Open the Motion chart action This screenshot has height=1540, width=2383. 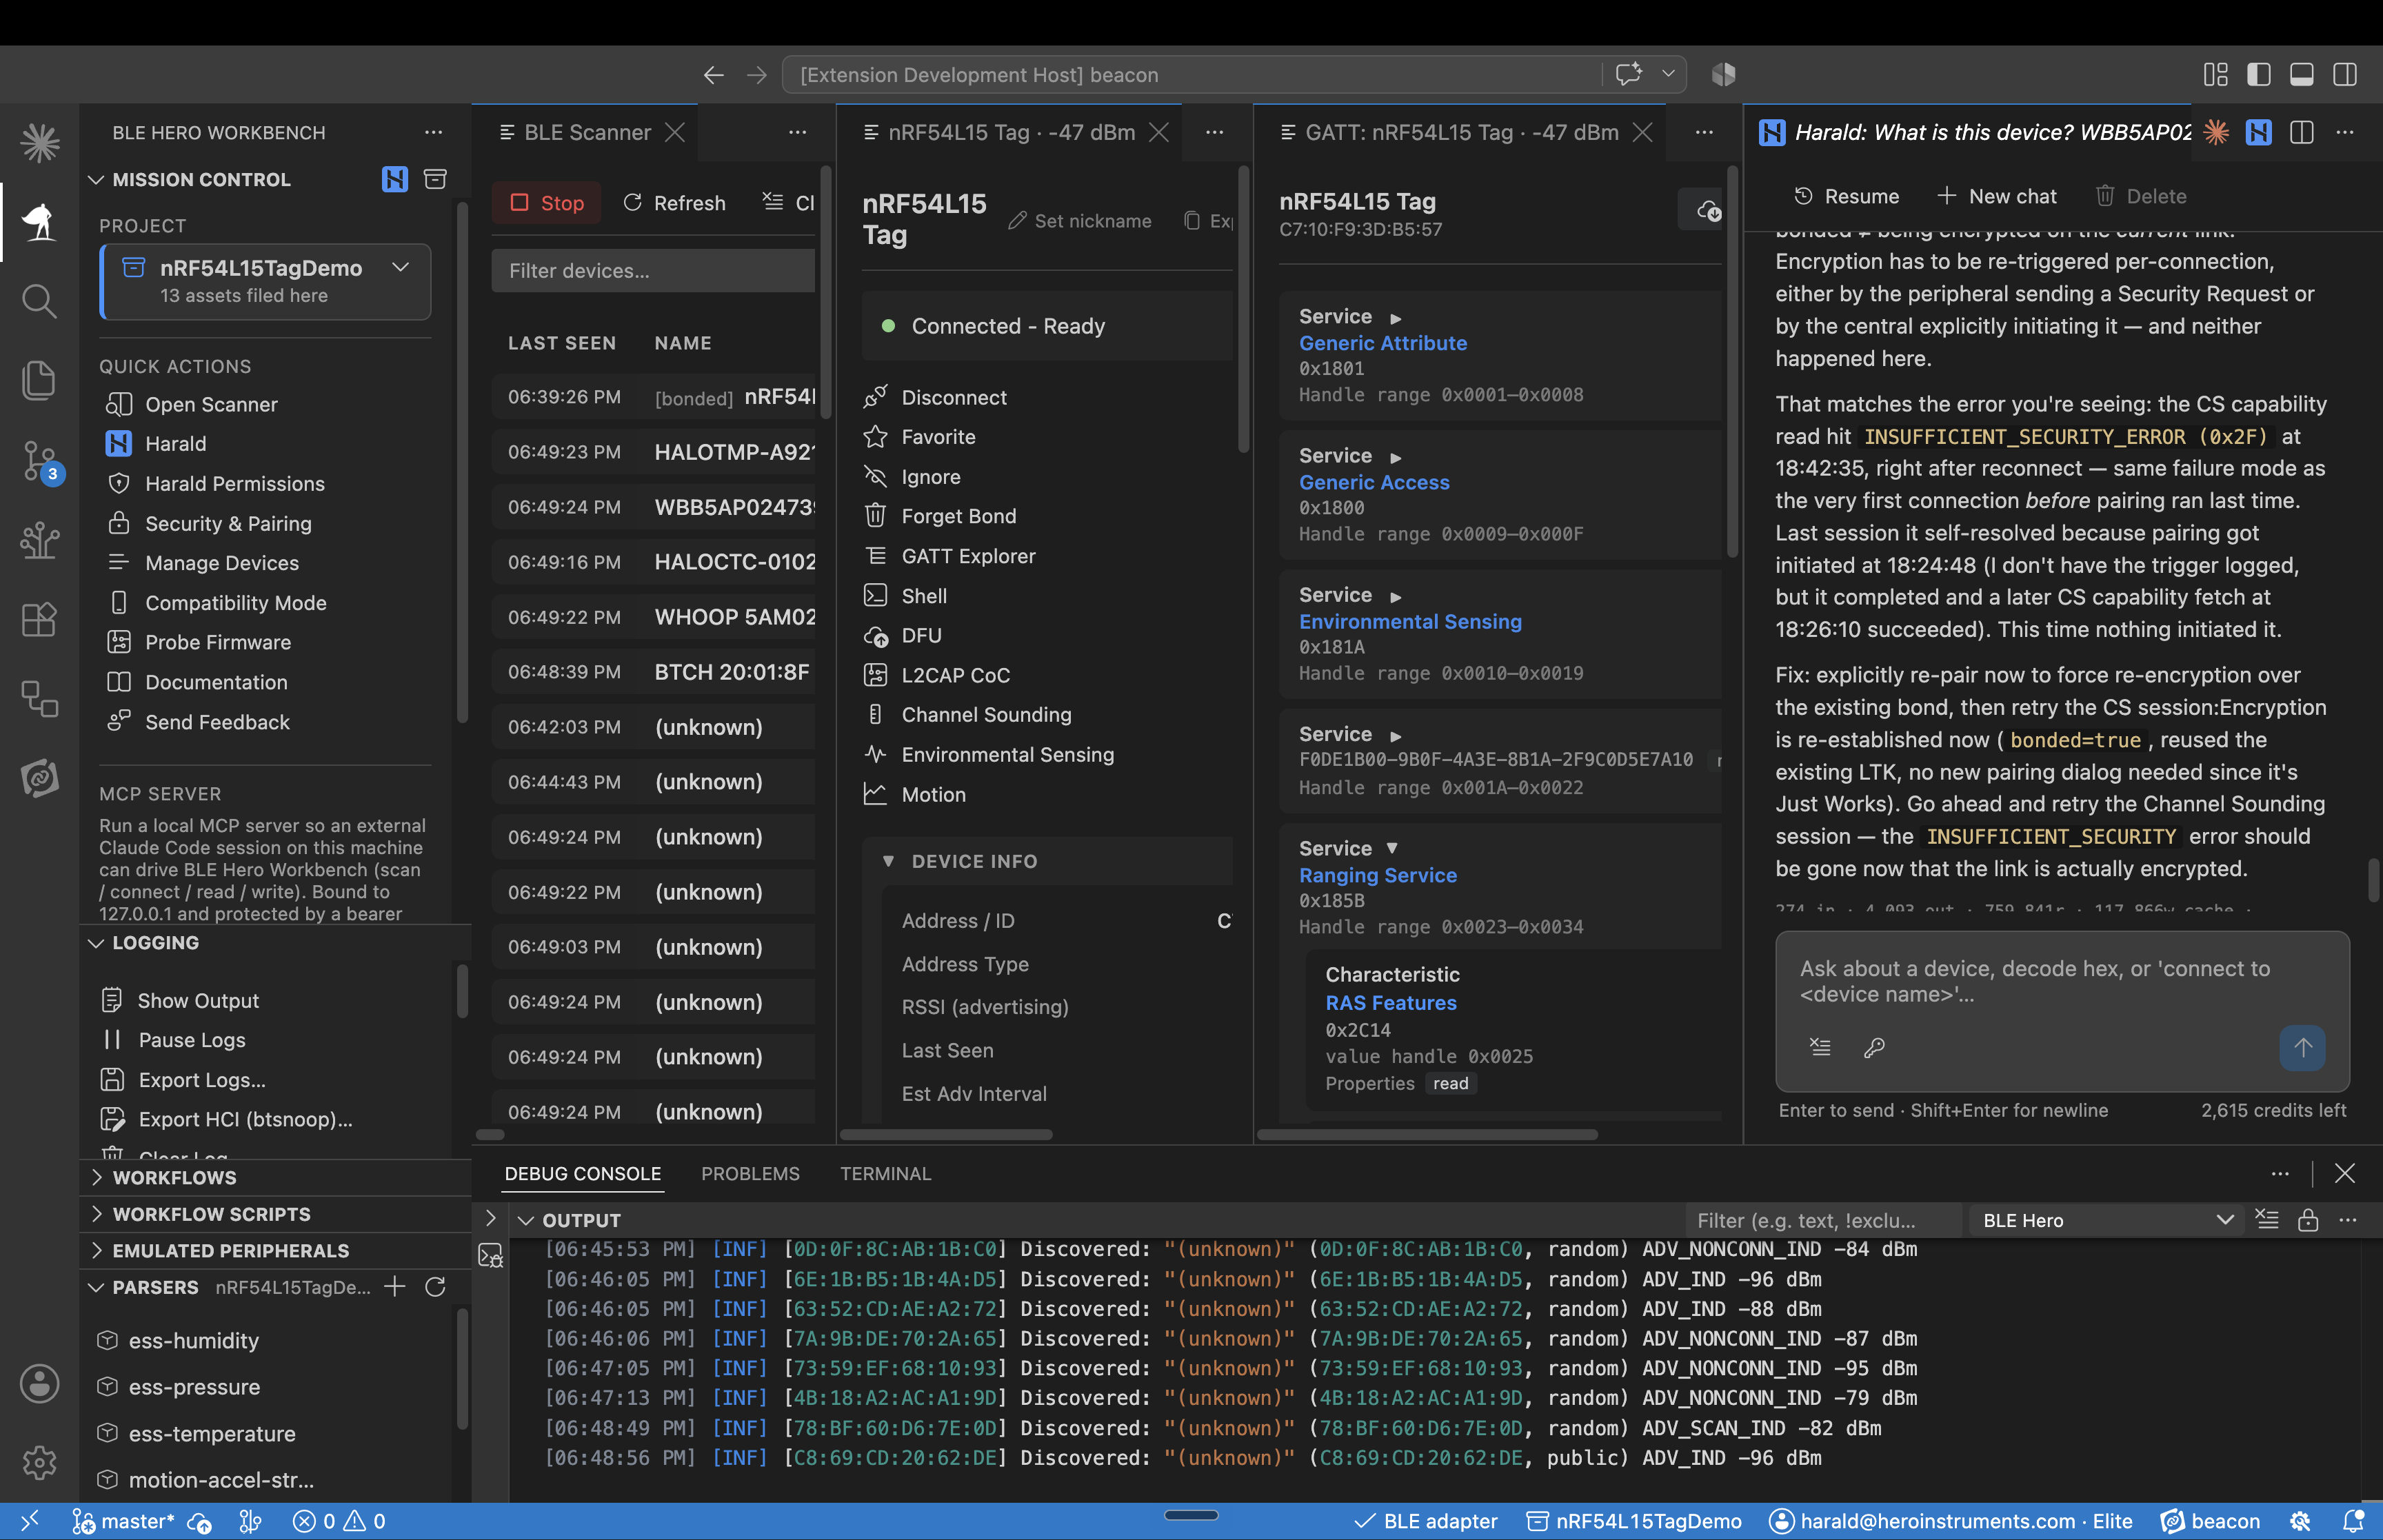point(933,794)
